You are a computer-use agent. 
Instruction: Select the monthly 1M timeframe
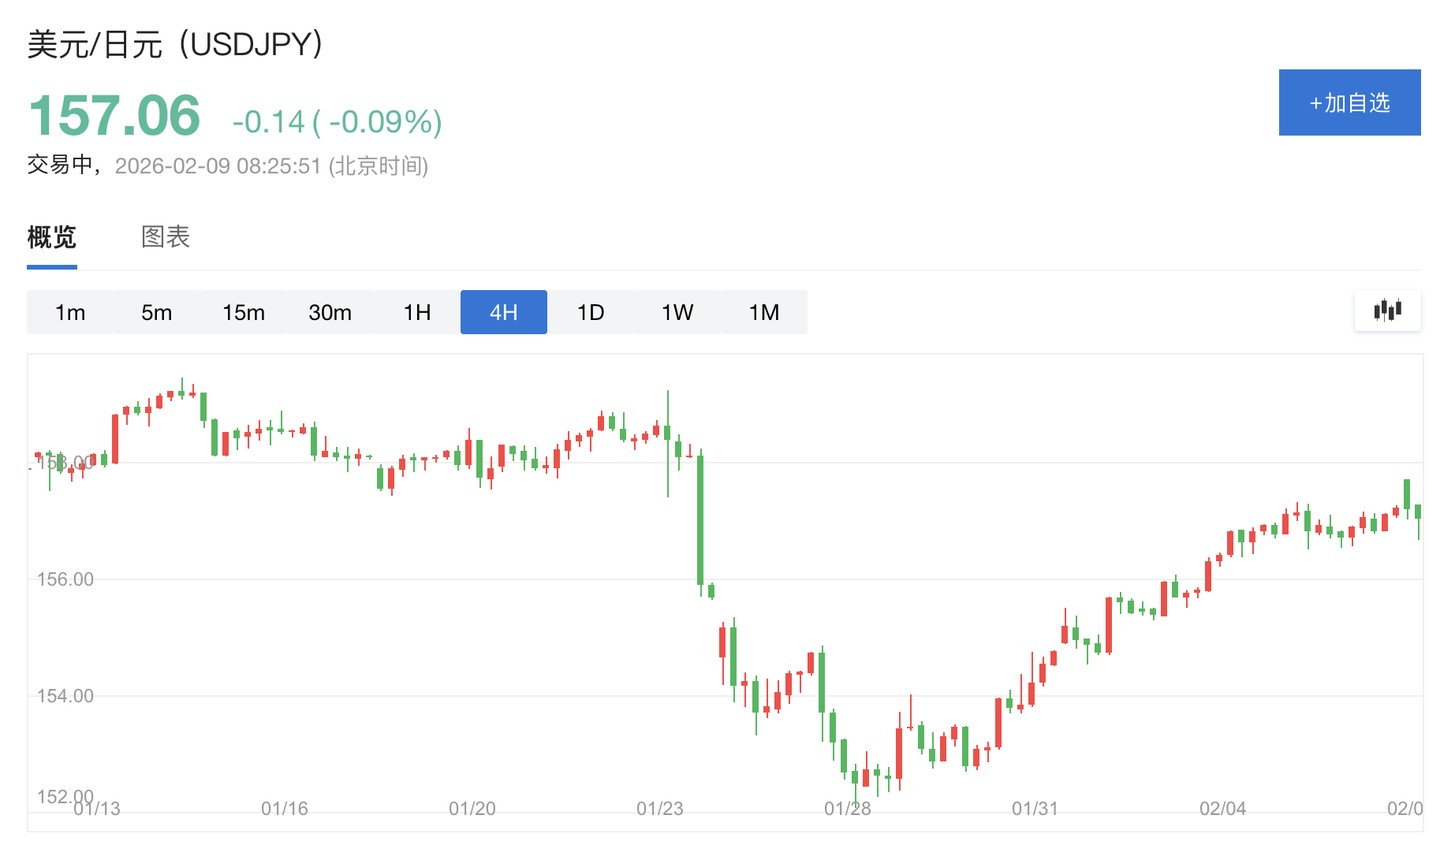[x=764, y=312]
